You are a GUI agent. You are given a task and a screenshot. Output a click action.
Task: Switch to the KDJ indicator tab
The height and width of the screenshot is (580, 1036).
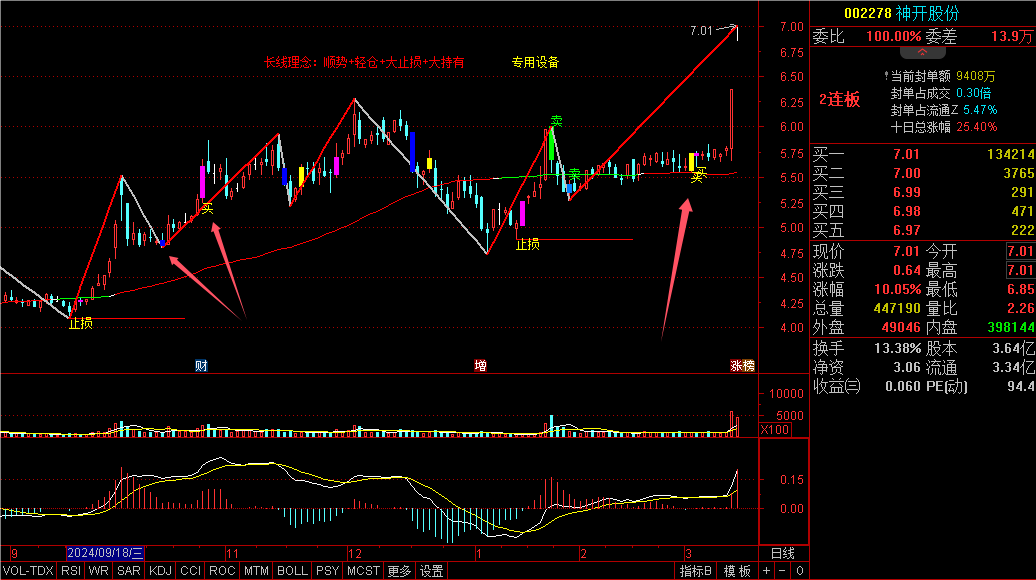[160, 571]
